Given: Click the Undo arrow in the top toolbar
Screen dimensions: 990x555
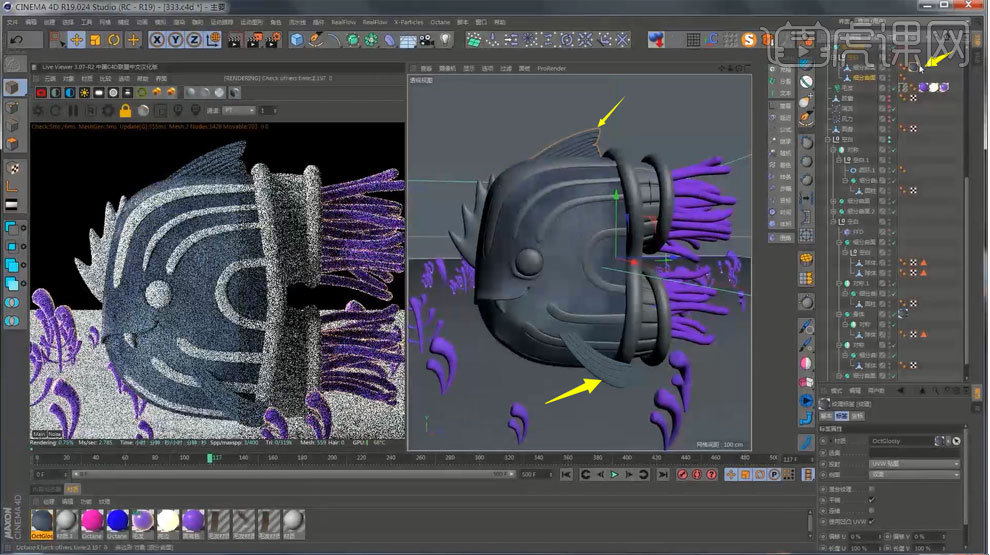Looking at the screenshot, I should click(x=16, y=40).
